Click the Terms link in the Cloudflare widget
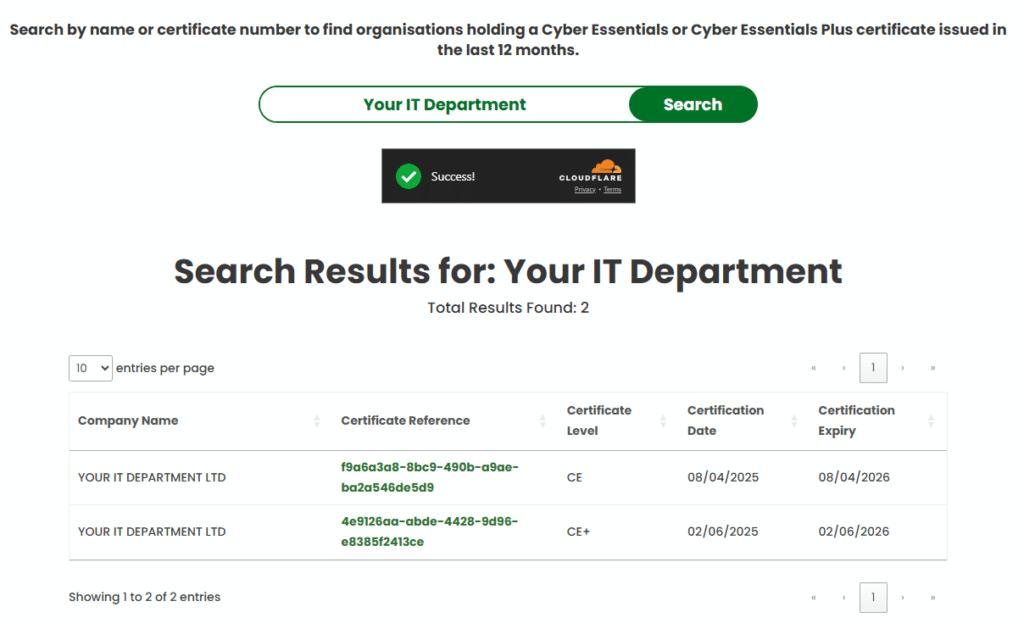 point(612,190)
